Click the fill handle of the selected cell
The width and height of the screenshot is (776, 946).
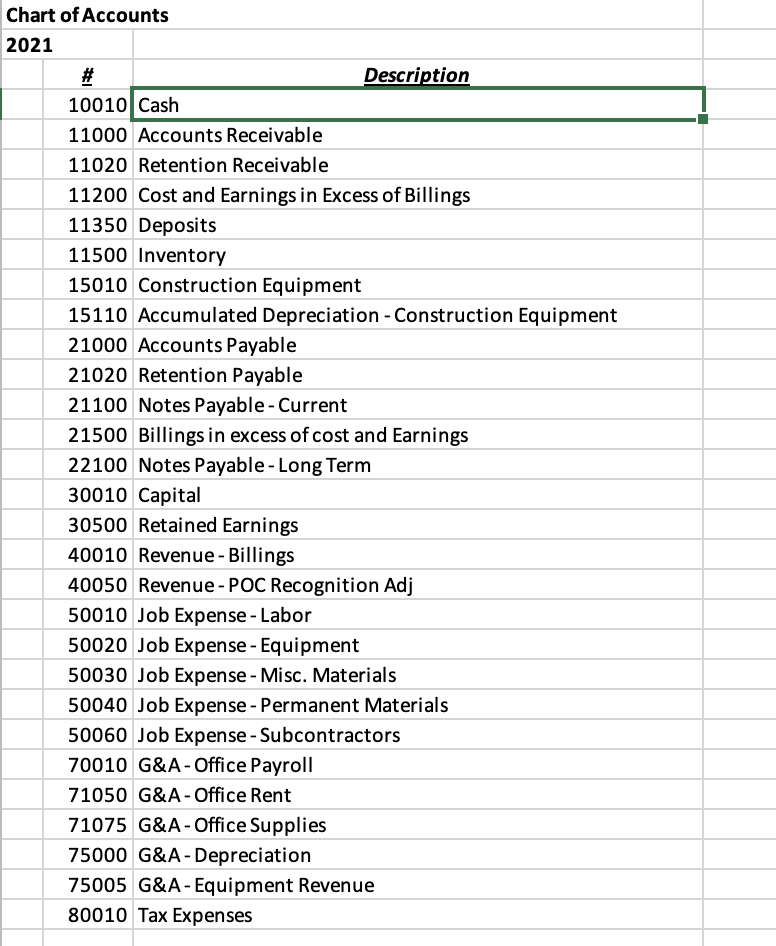[702, 119]
